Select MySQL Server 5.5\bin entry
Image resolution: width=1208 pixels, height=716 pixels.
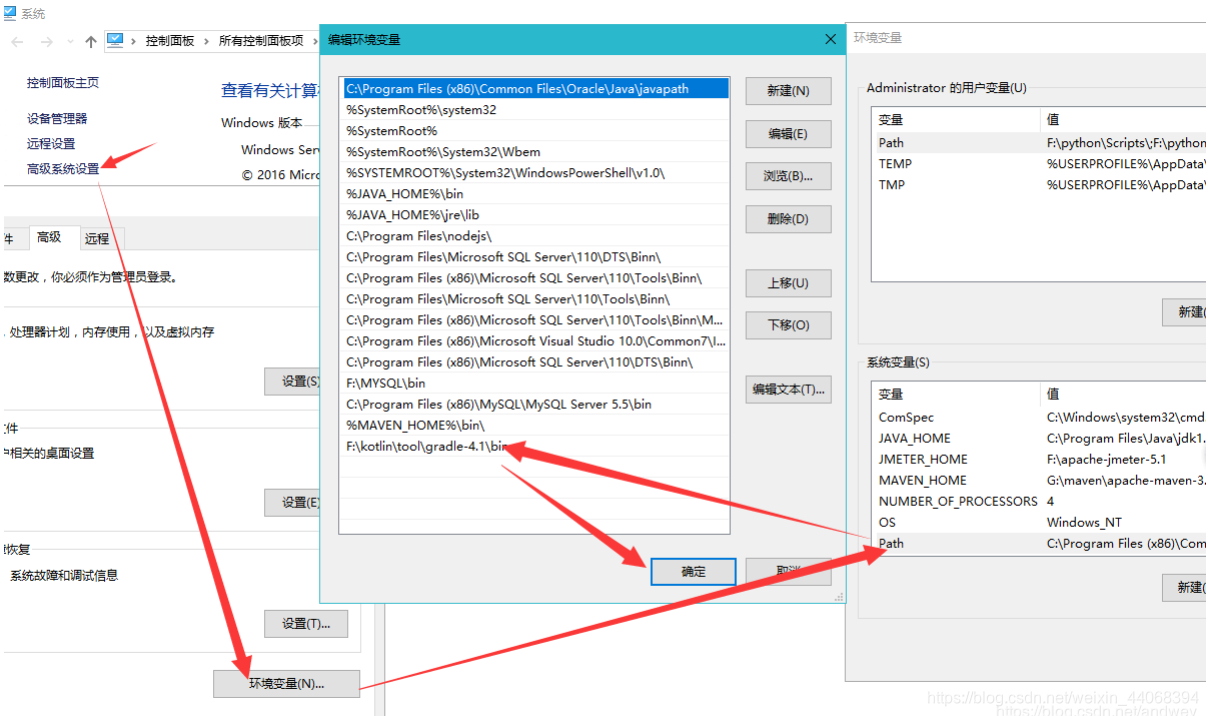pyautogui.click(x=535, y=404)
